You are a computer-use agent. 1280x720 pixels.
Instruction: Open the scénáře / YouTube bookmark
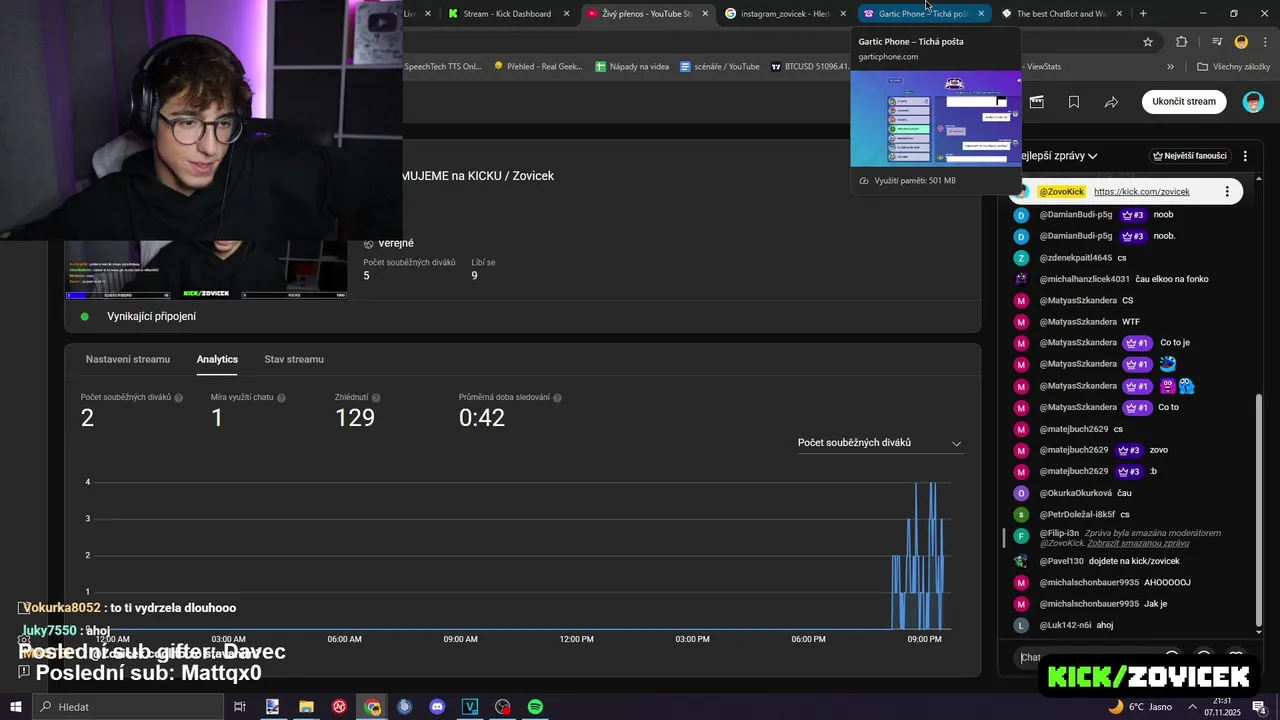coord(720,66)
